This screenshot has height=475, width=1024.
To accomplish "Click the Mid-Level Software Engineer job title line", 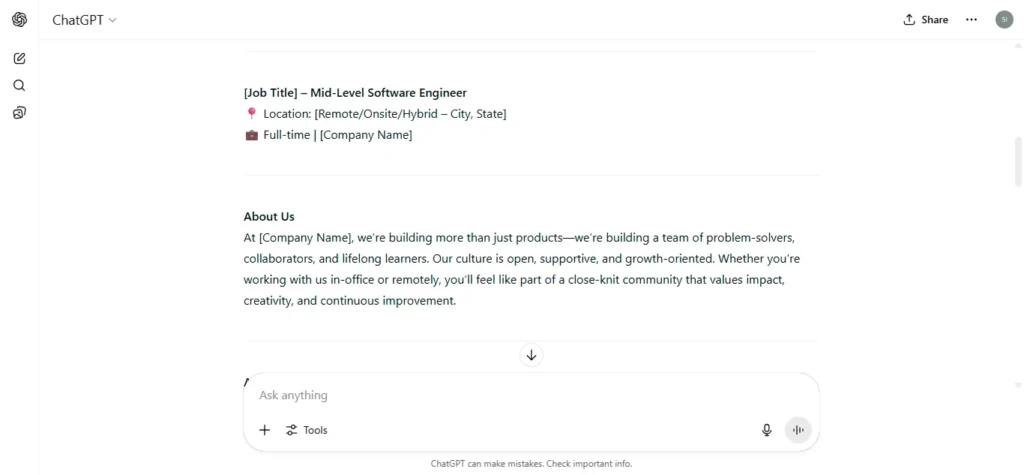I will click(x=355, y=93).
